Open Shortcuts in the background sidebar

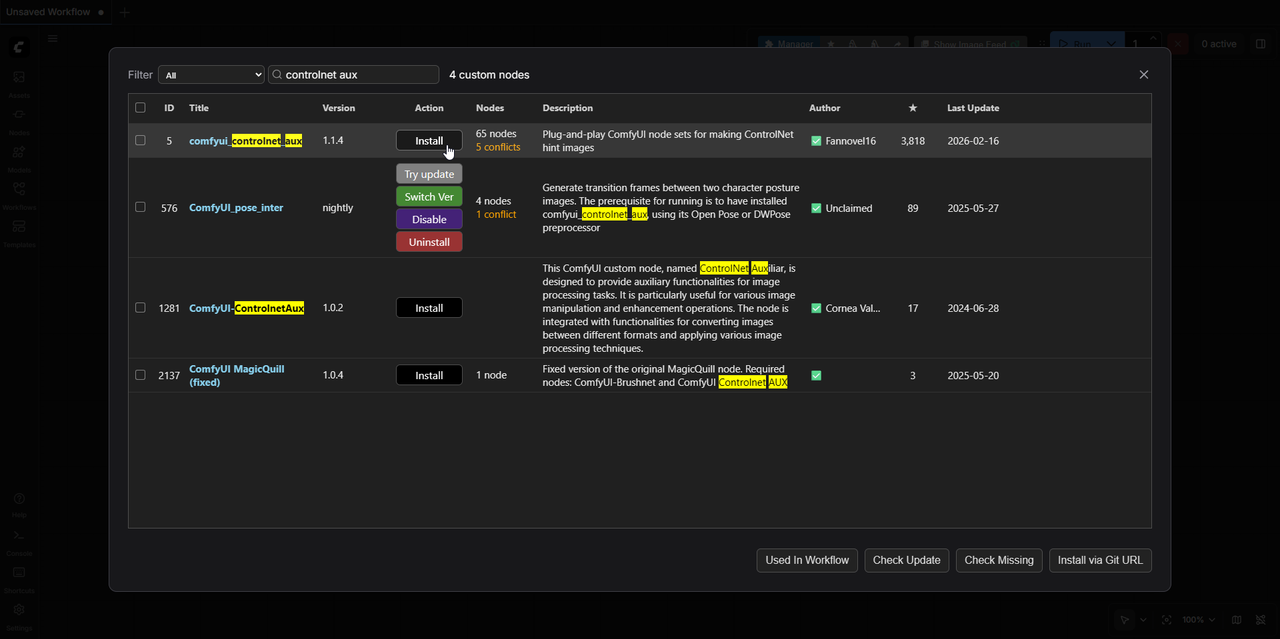coord(19,579)
